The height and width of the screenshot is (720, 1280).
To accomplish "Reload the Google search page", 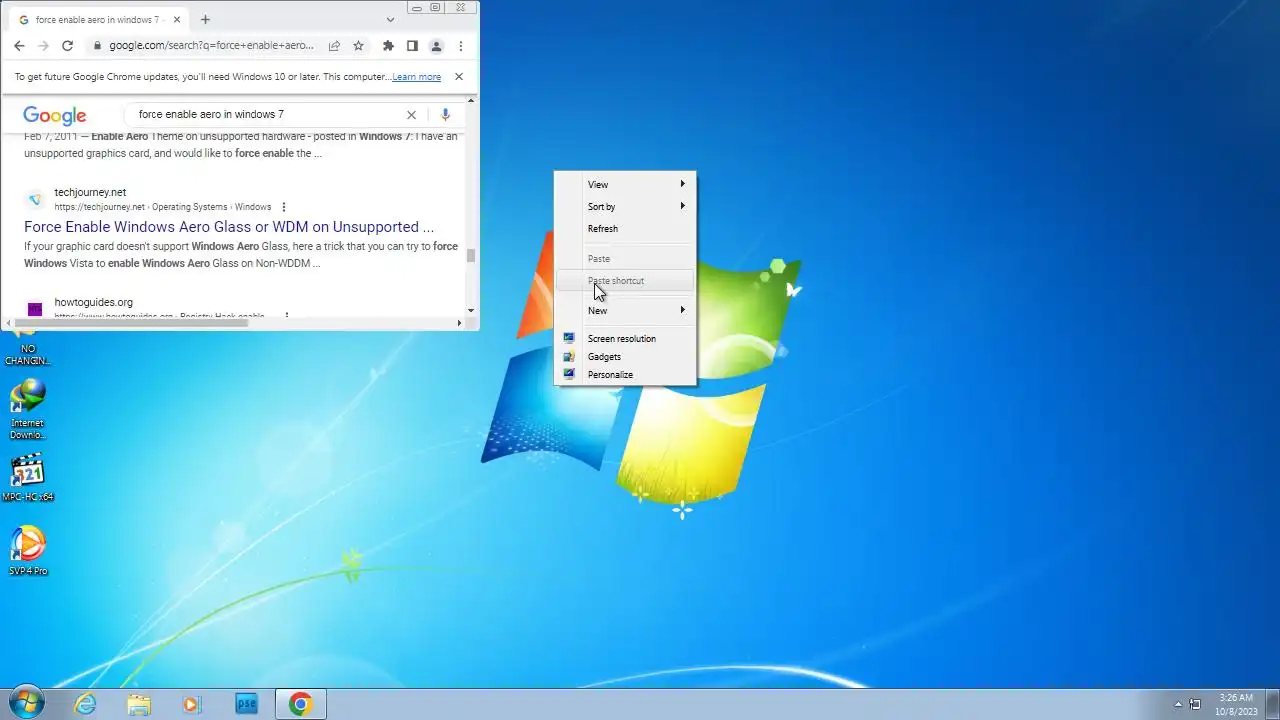I will [67, 46].
